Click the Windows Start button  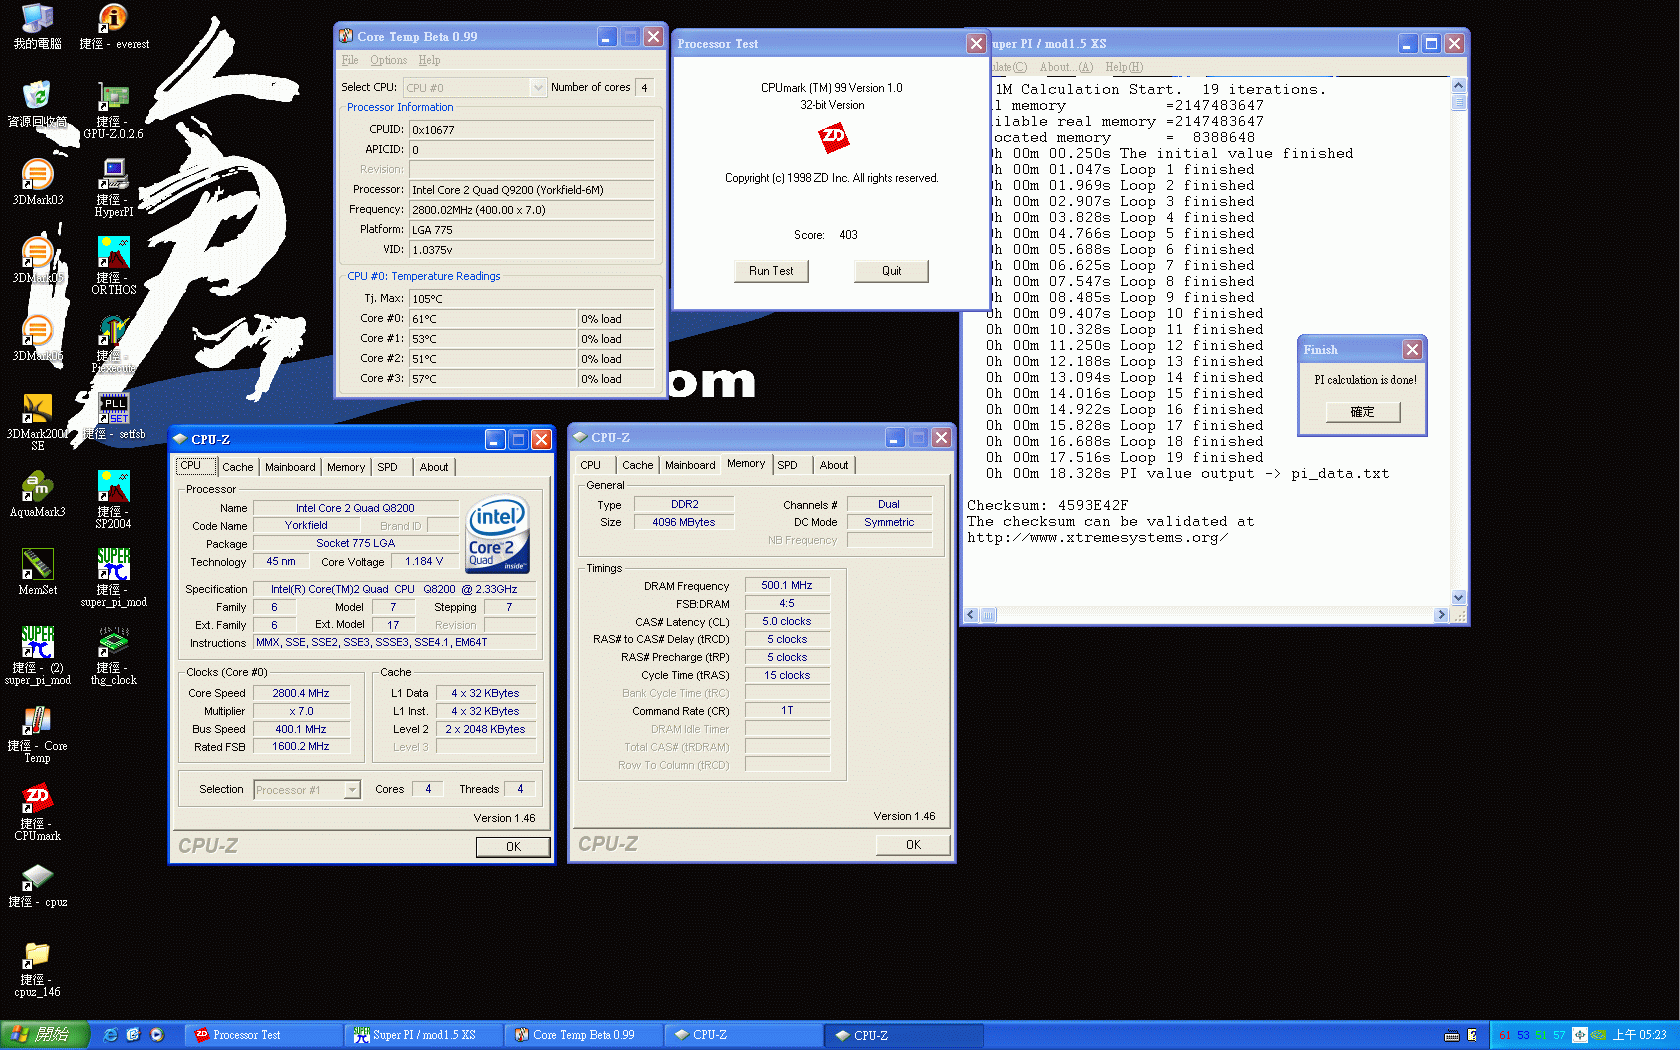[45, 1035]
